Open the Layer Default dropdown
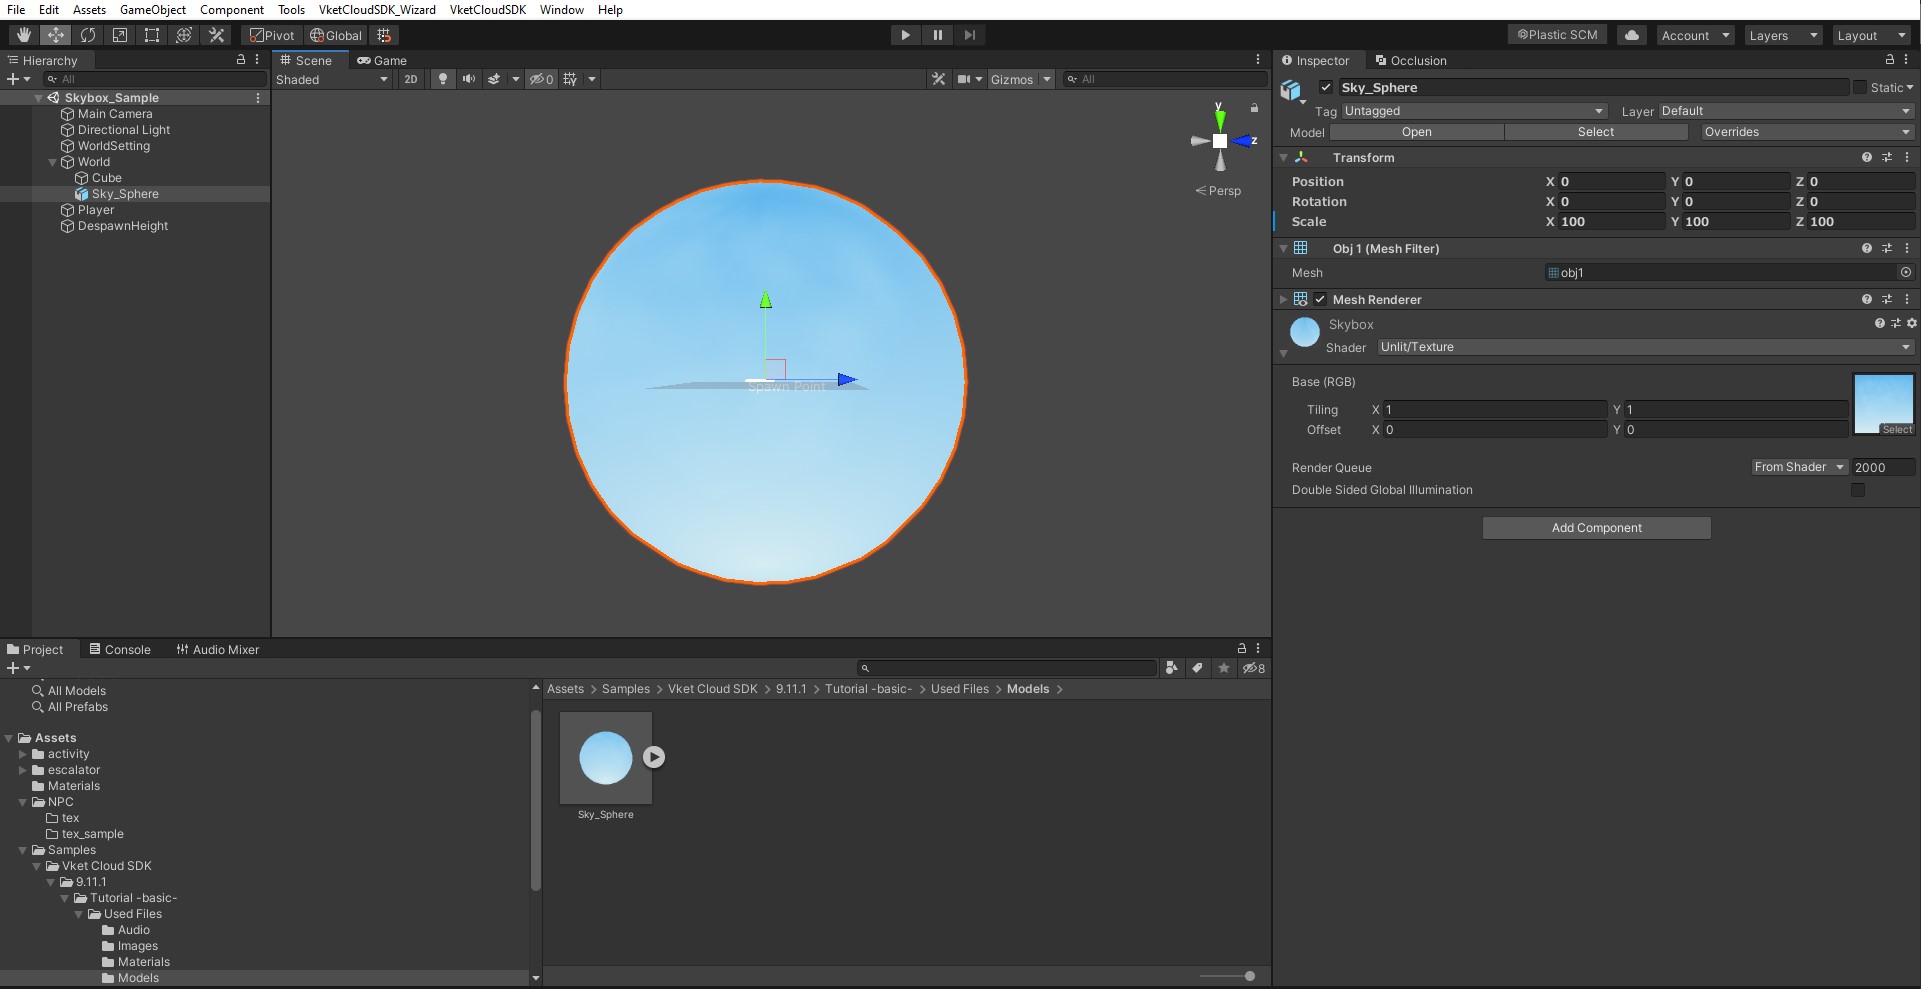 [1784, 111]
